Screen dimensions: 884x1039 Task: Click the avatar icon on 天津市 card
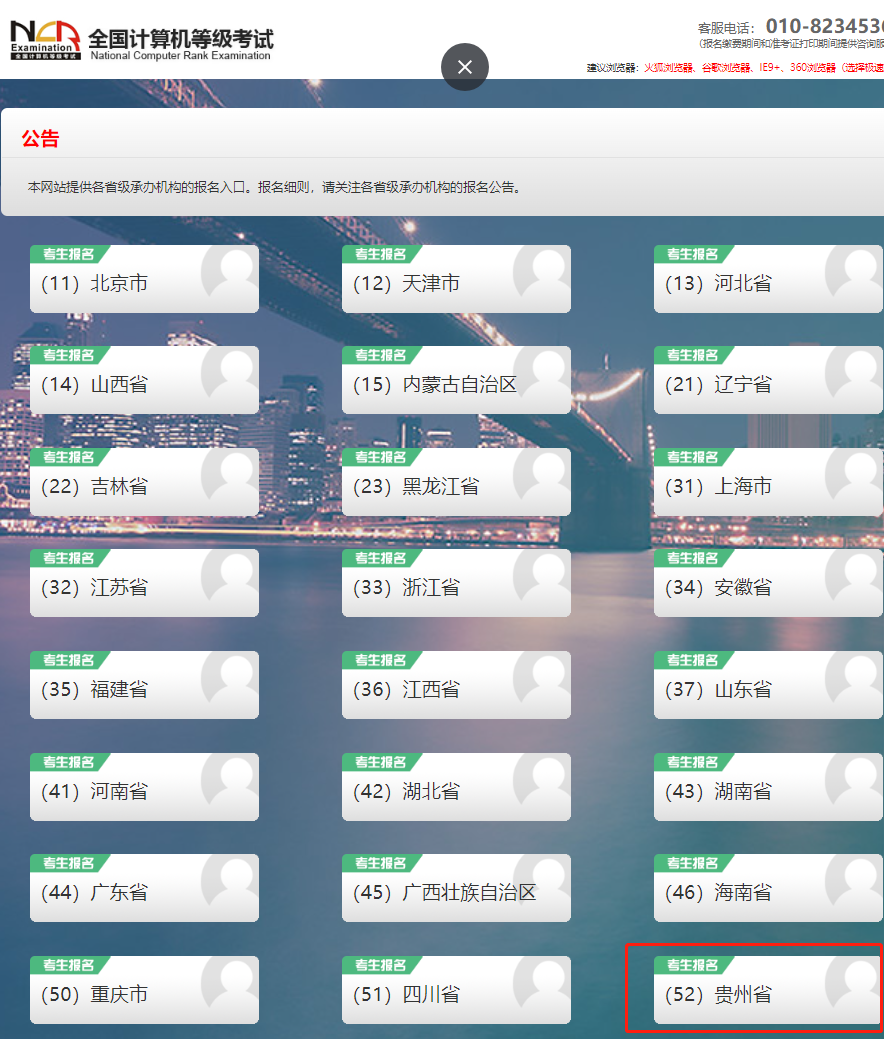545,272
